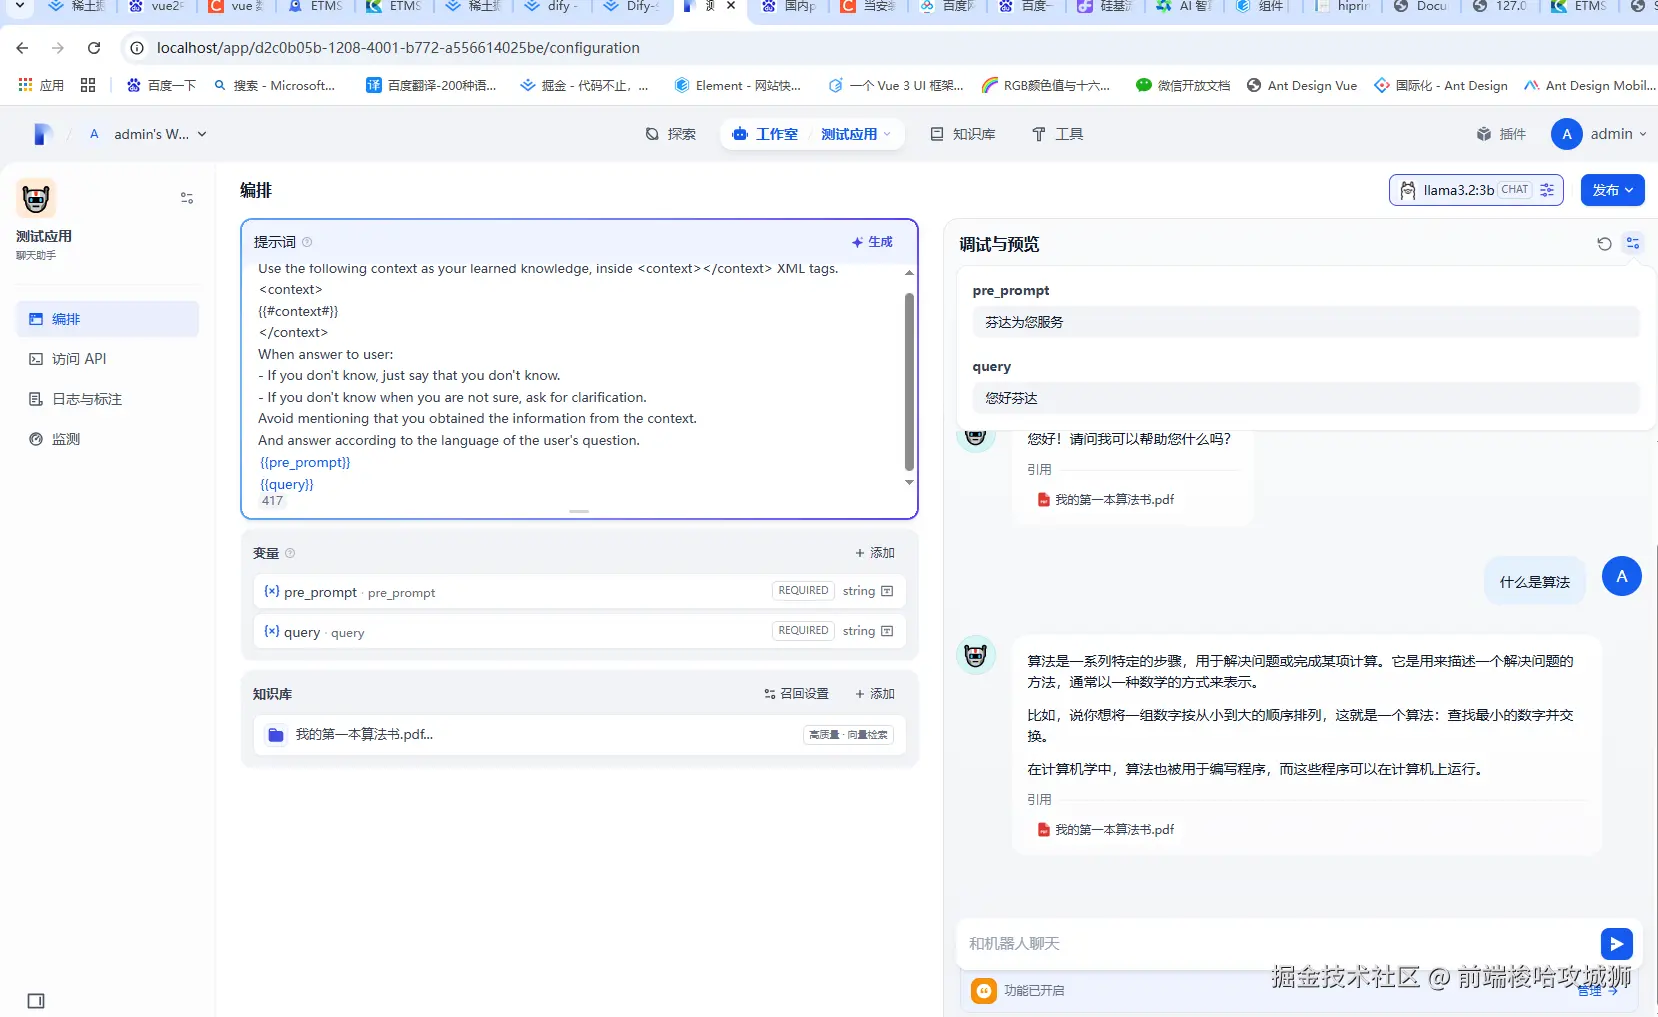Open the 掘金 bookmark

point(585,86)
